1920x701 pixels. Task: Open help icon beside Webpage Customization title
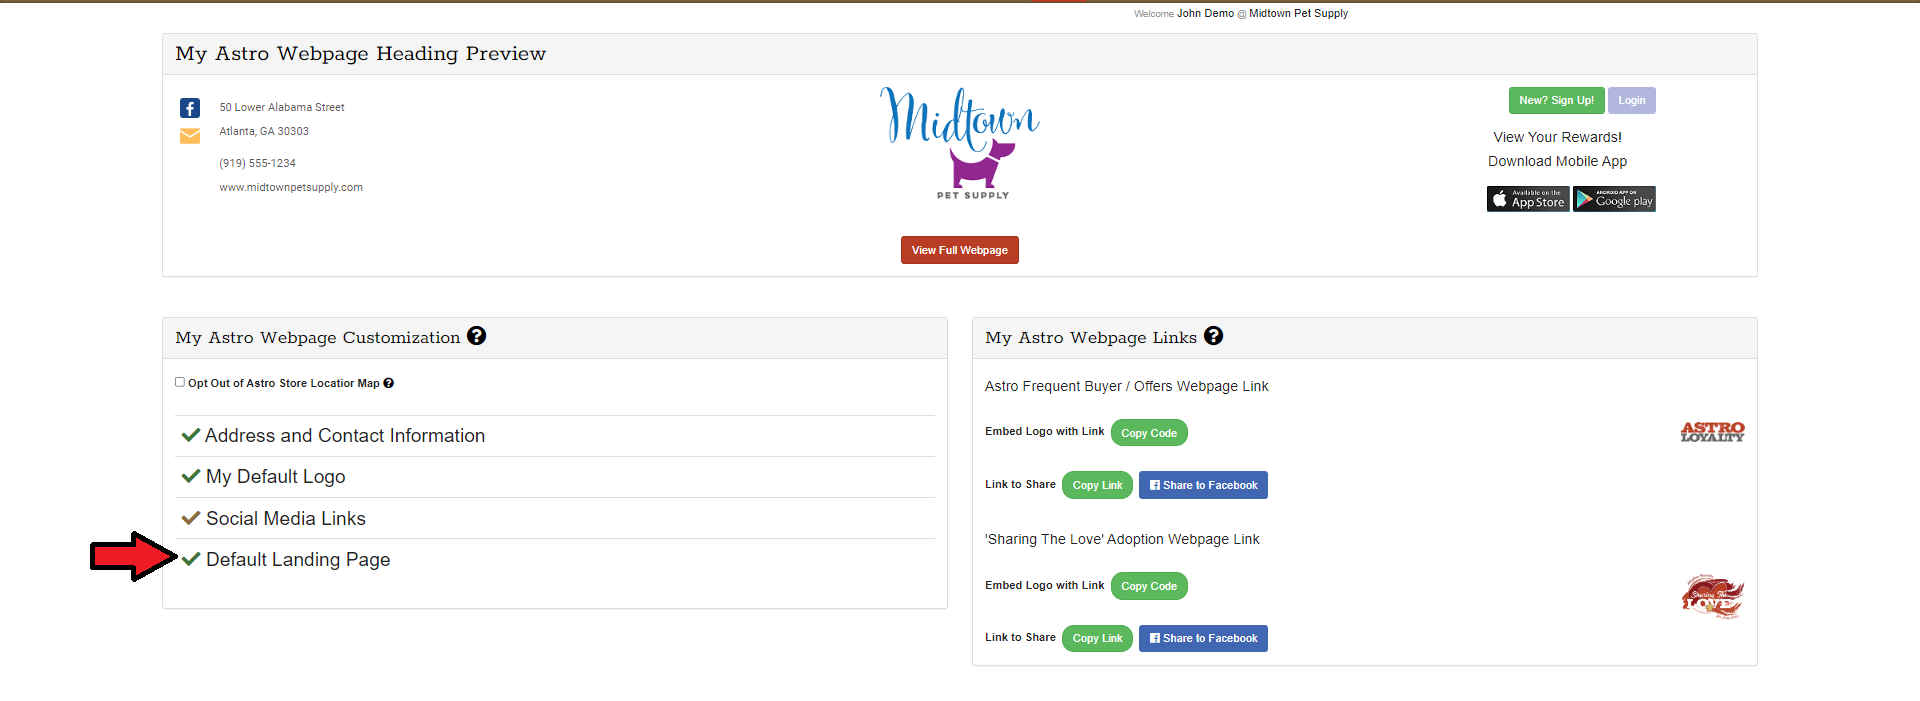477,336
